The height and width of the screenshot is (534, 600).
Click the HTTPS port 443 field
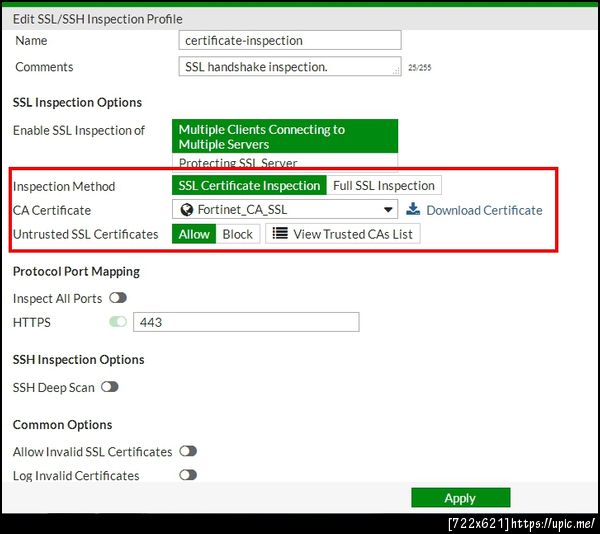(246, 322)
